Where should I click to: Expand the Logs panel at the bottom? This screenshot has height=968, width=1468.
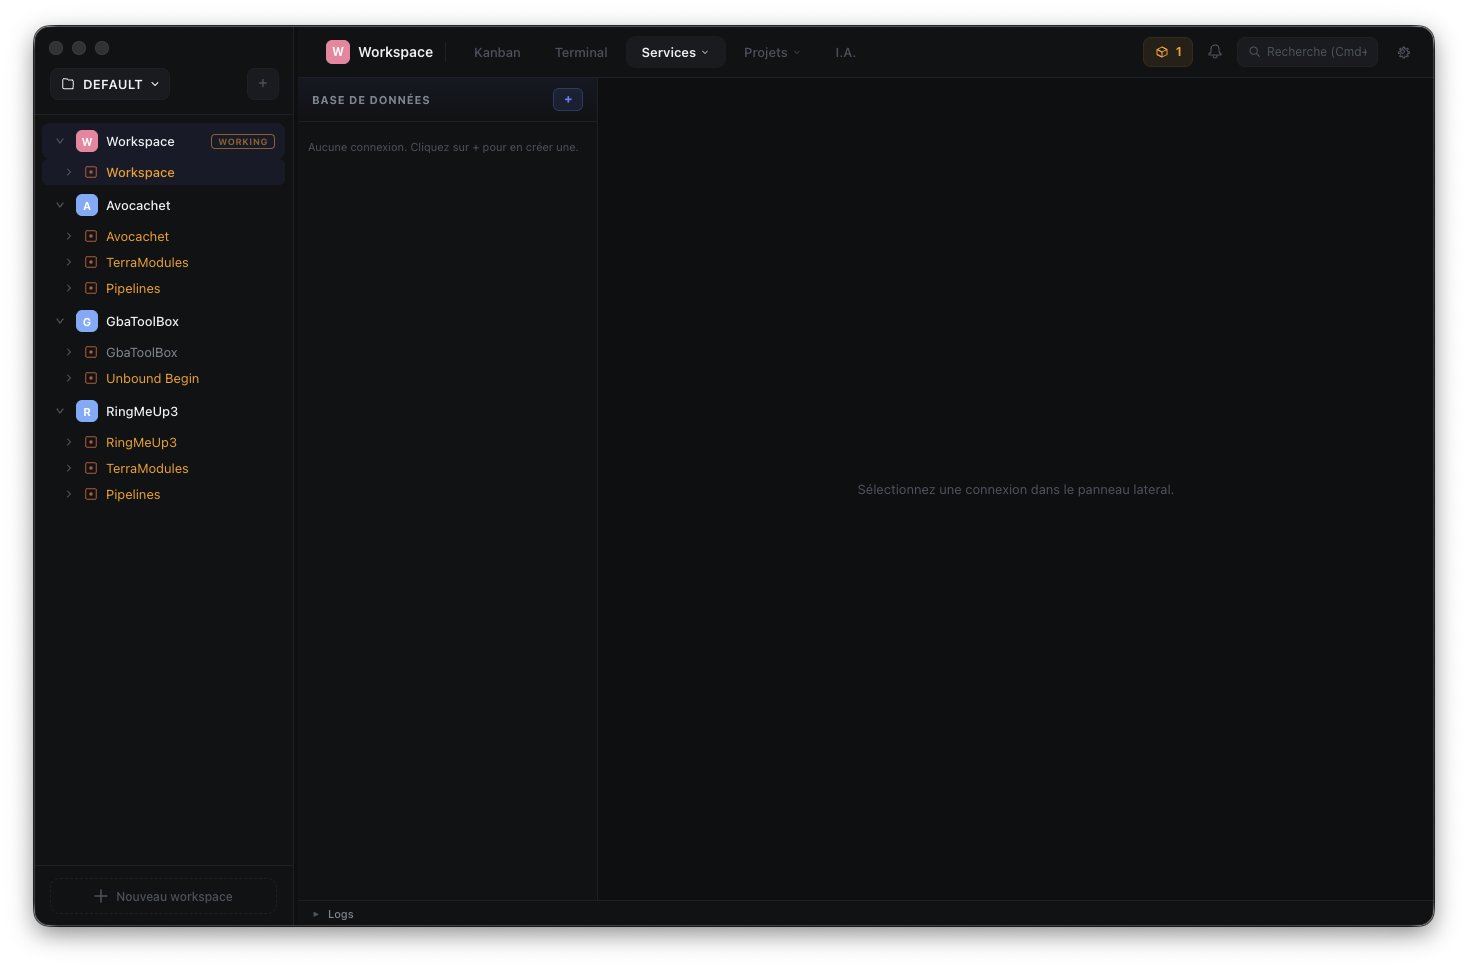332,913
